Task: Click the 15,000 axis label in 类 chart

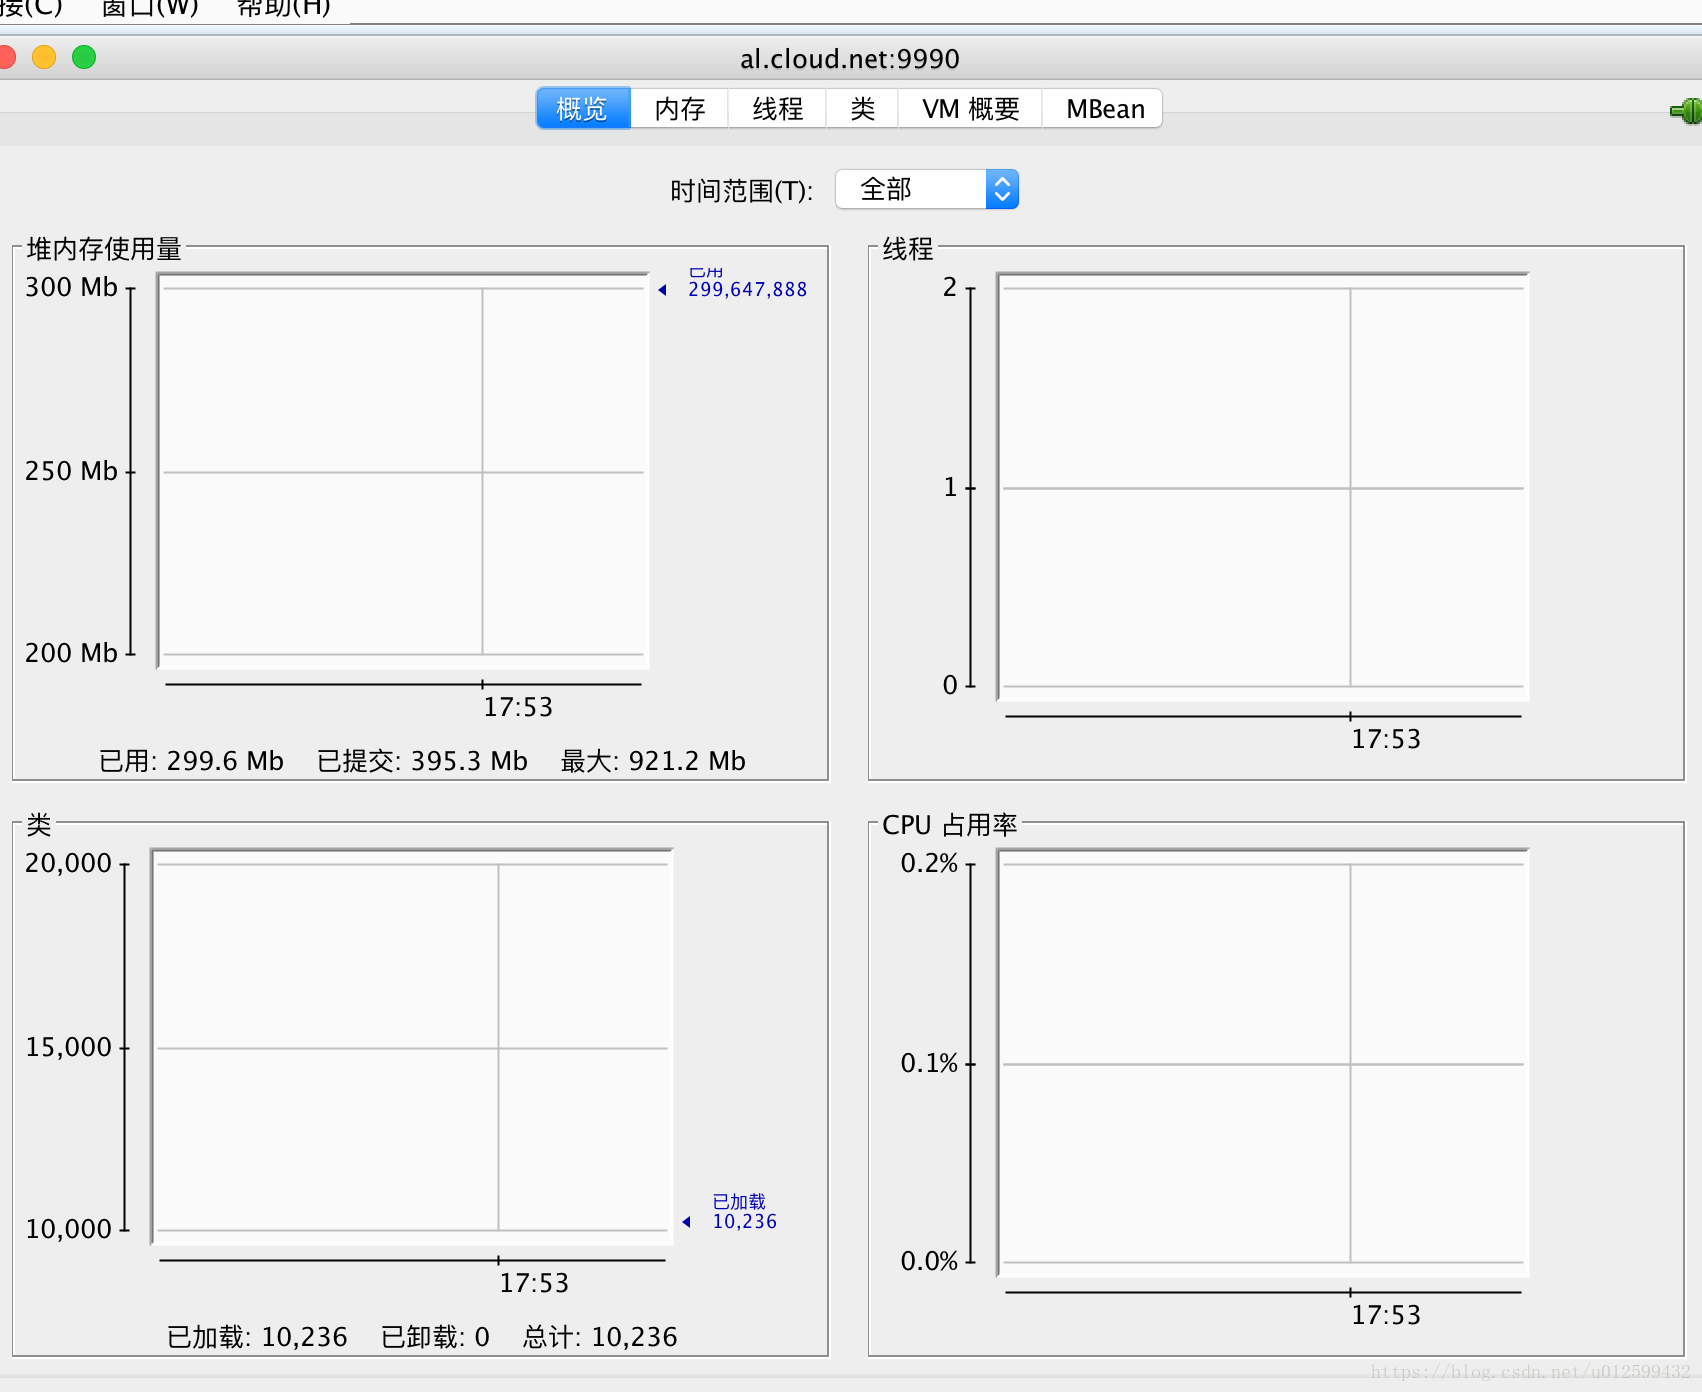Action: click(68, 1047)
